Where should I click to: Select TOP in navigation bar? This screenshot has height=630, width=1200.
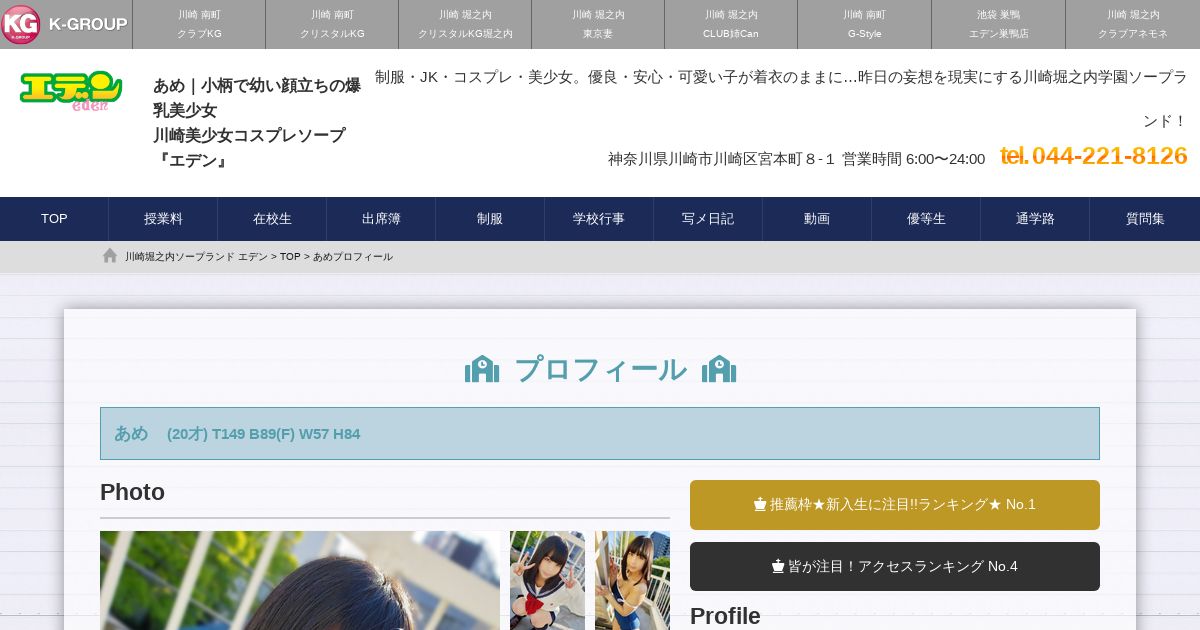coord(54,219)
